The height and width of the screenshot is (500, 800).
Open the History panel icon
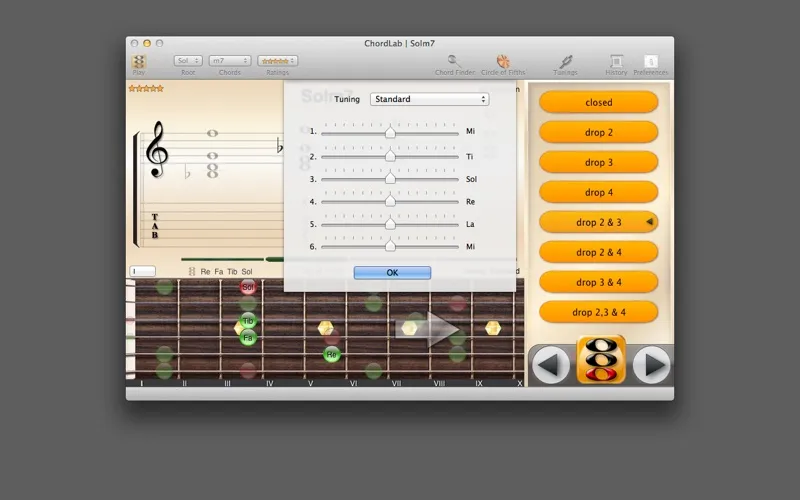point(616,61)
